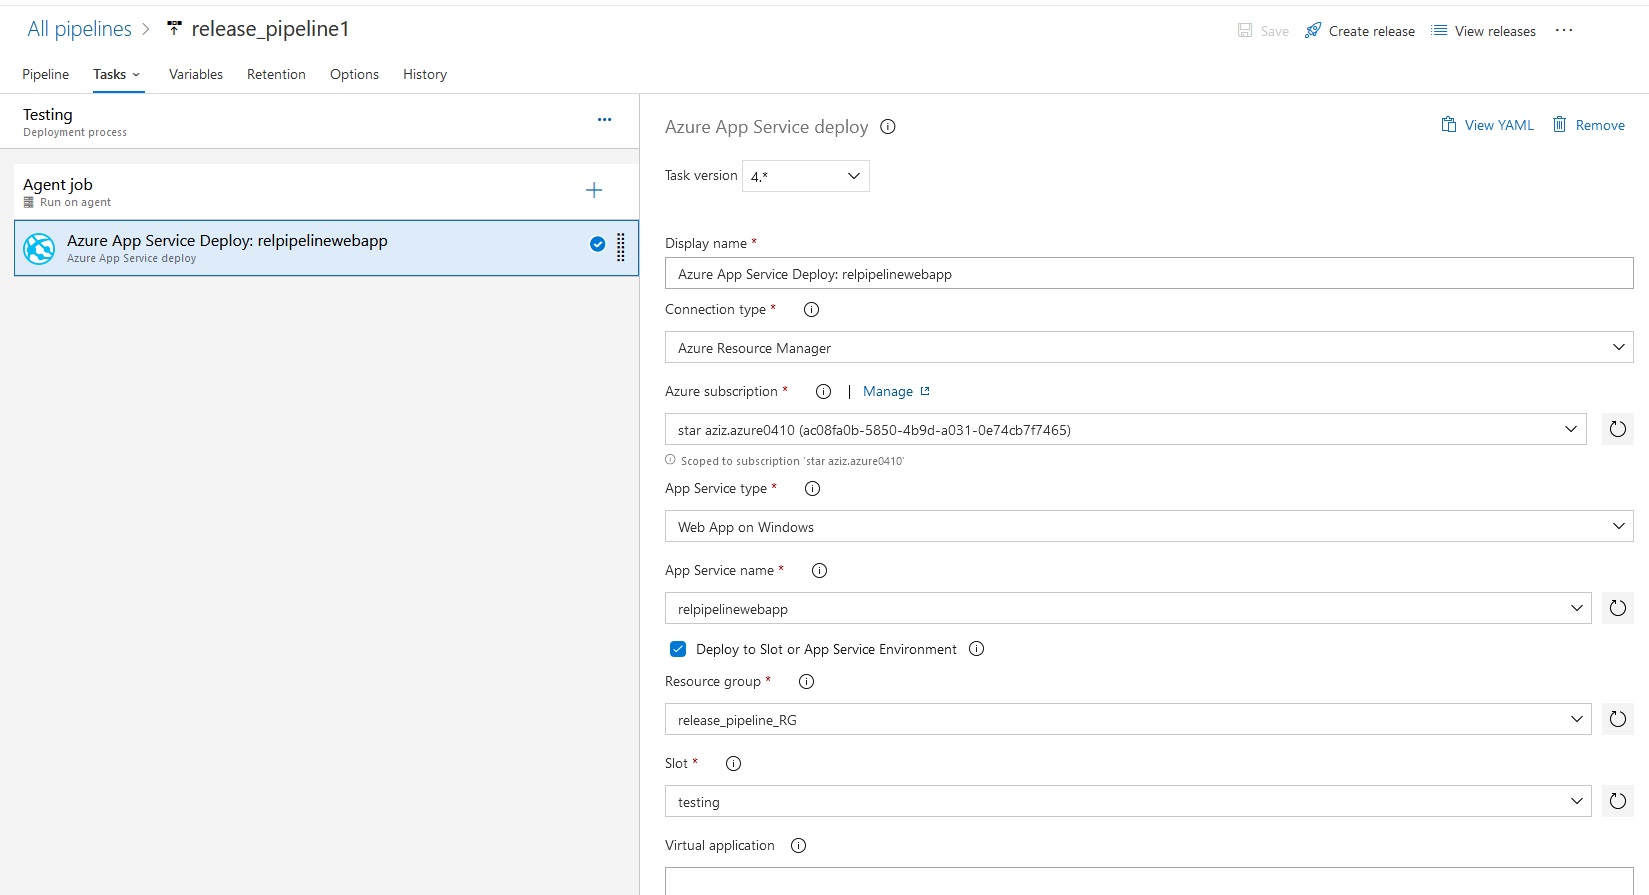This screenshot has width=1649, height=895.
Task: Click the Display name input field
Action: (1149, 273)
